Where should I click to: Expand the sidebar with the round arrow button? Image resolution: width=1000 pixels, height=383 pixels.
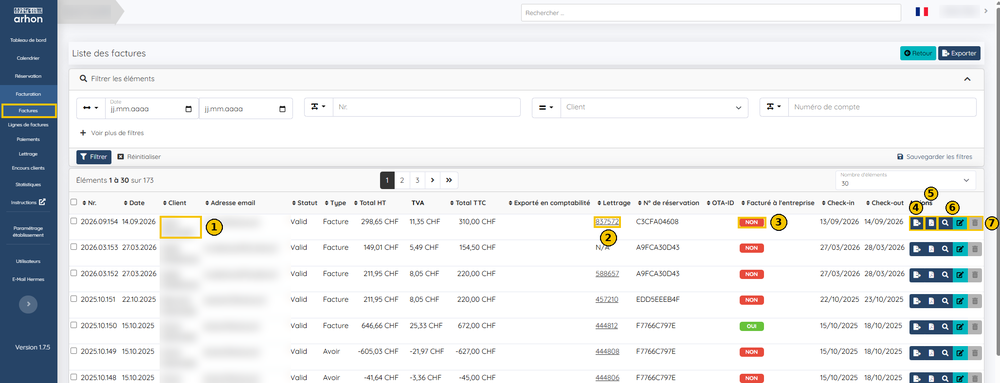(x=28, y=305)
